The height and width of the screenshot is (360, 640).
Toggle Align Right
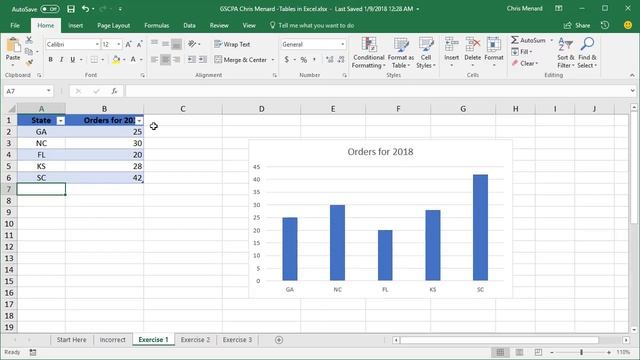coord(176,60)
